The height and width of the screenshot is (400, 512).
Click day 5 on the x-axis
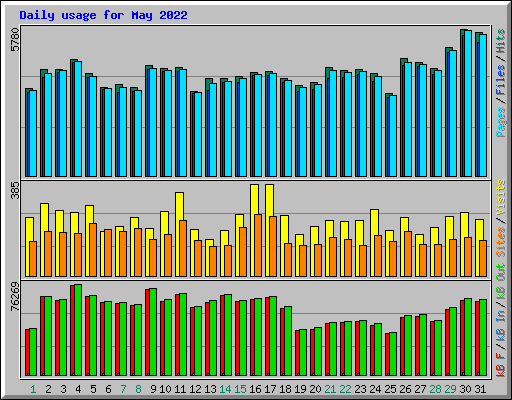coord(93,389)
